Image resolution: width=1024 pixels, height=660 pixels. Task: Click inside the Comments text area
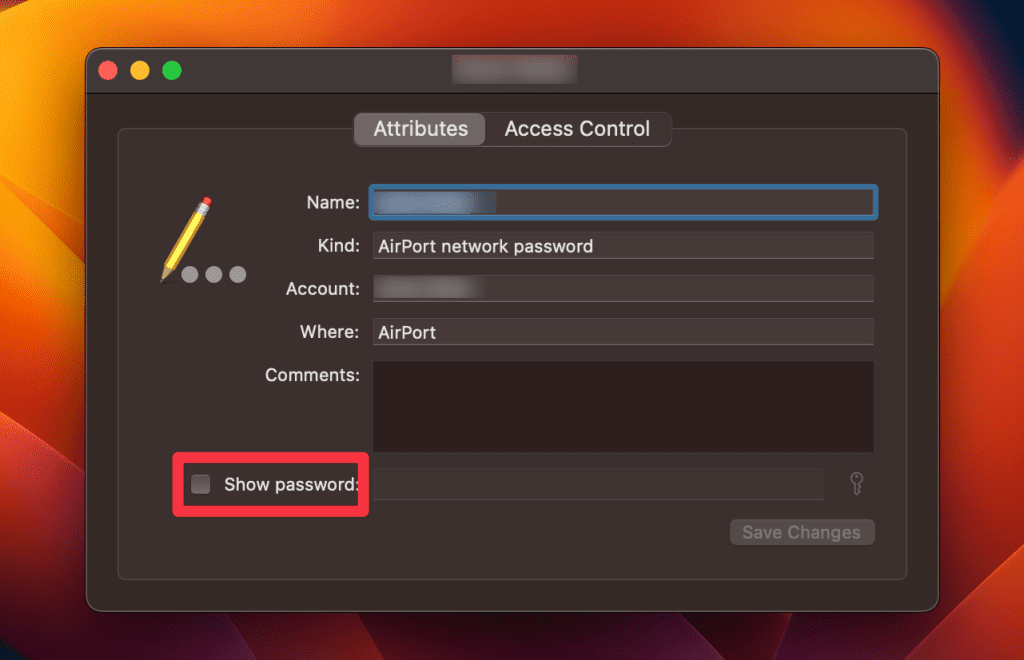tap(623, 406)
